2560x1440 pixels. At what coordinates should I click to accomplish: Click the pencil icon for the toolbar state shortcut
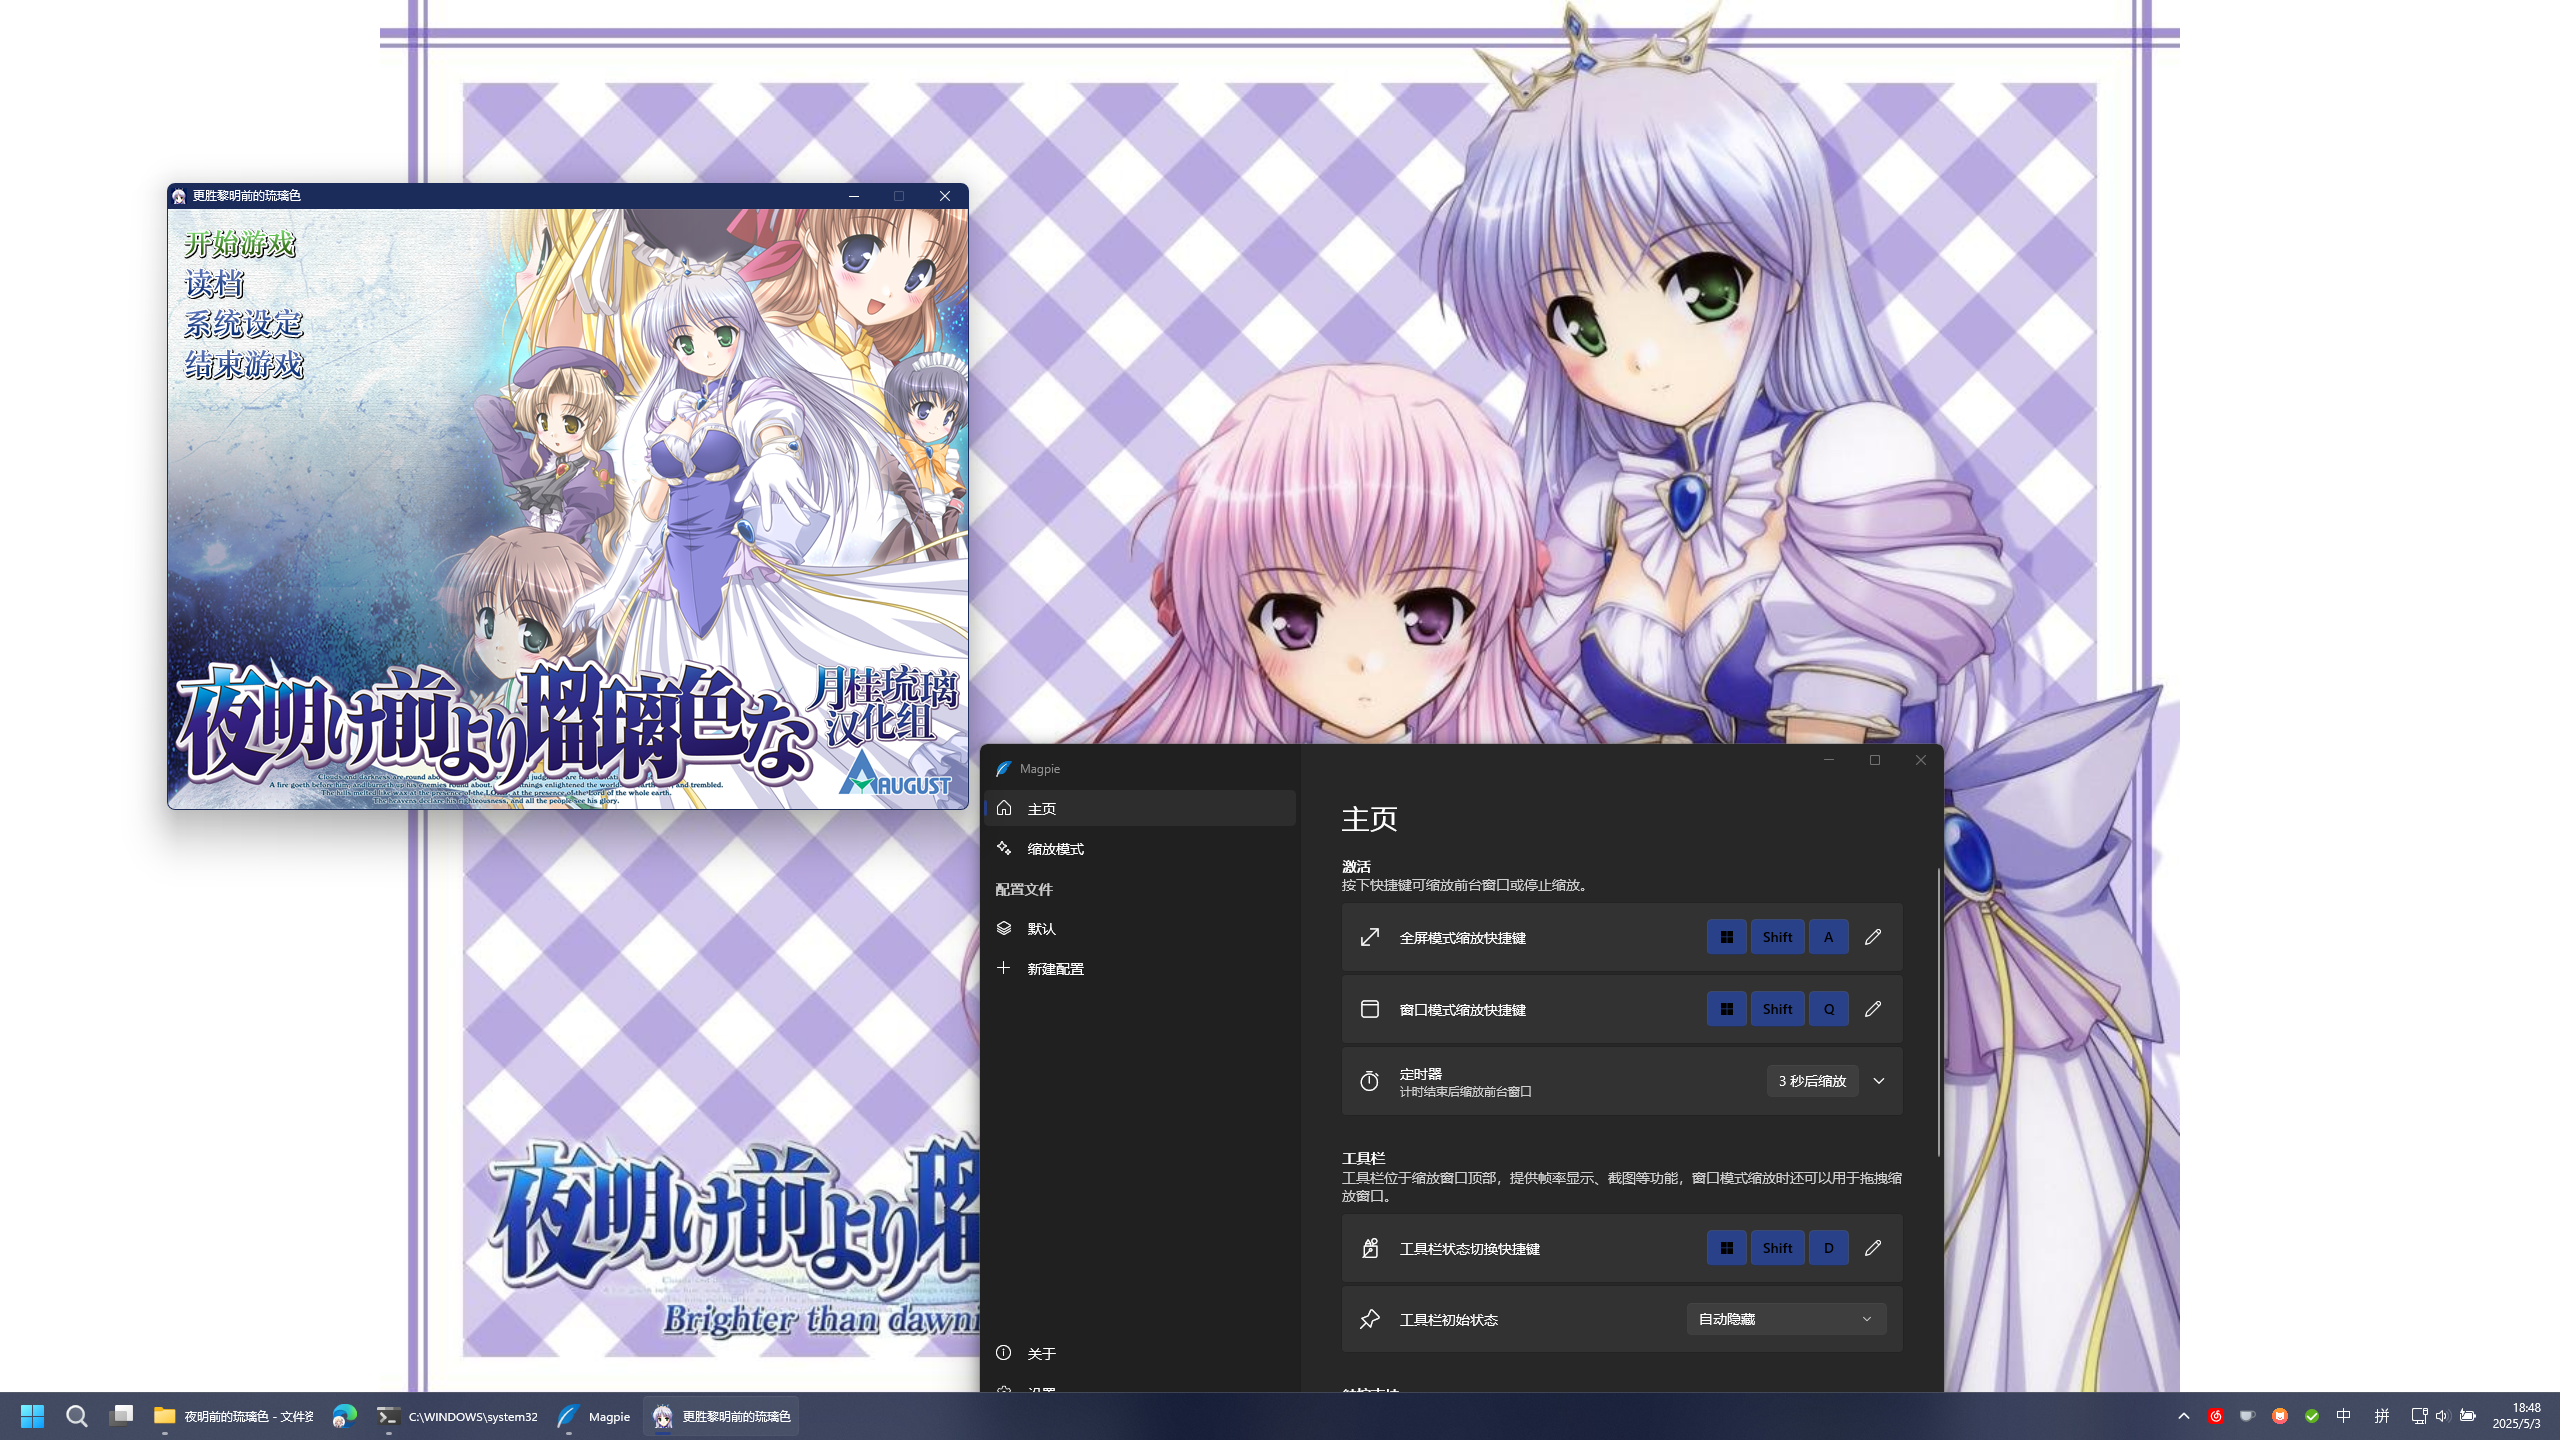pos(1873,1248)
